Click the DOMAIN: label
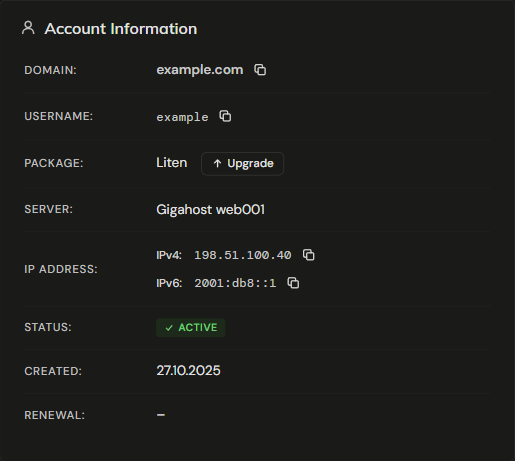The width and height of the screenshot is (515, 461). (50, 70)
